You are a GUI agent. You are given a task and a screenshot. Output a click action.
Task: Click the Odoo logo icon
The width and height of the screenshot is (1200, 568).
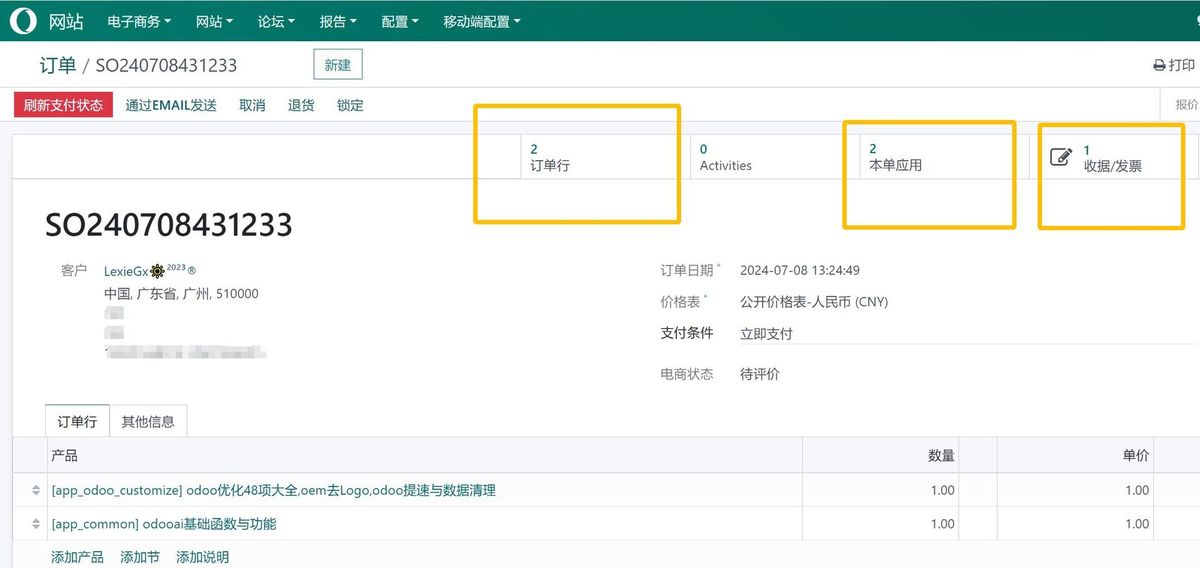23,21
